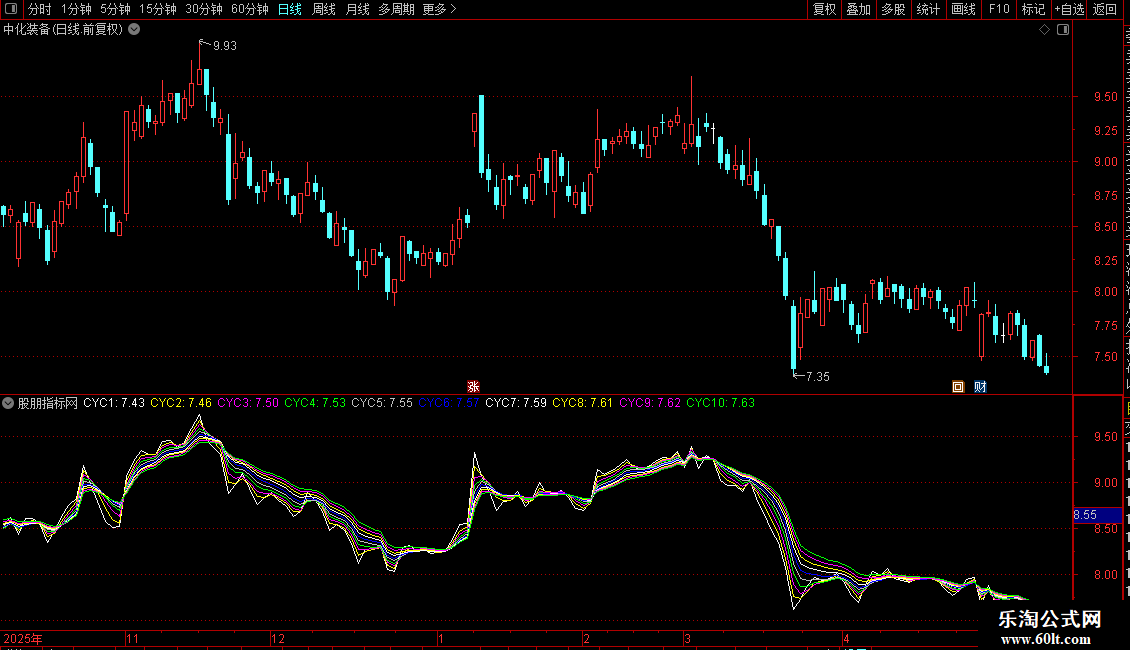This screenshot has width=1130, height=650.
Task: Click the 7.35 low price label
Action: 818,377
